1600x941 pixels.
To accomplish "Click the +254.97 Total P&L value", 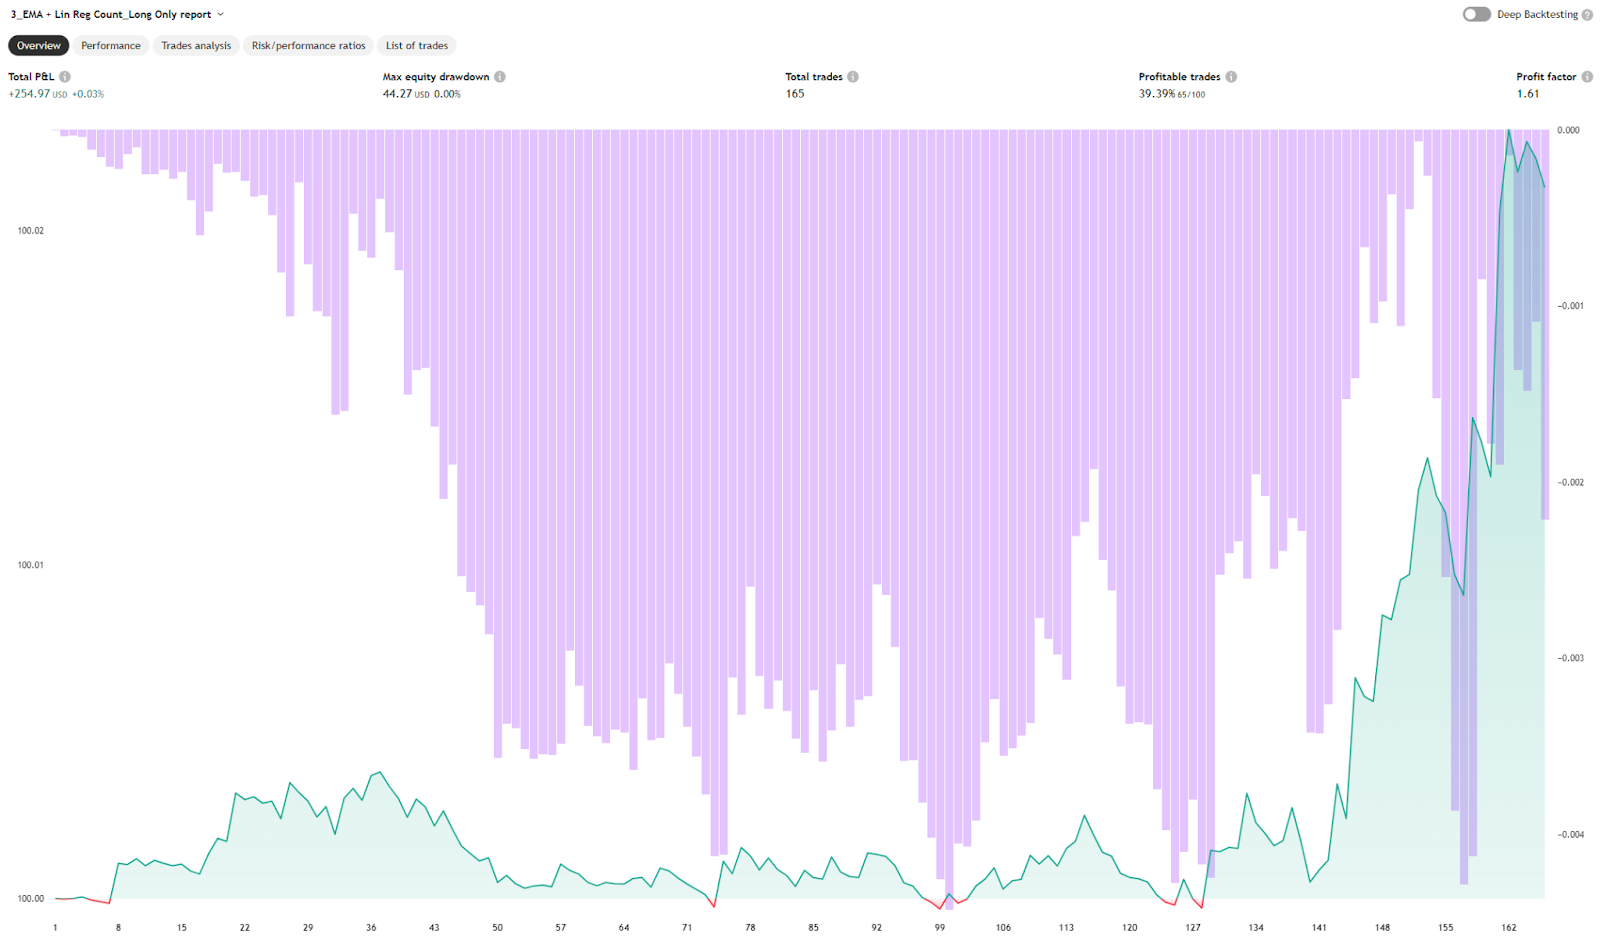I will click(29, 94).
